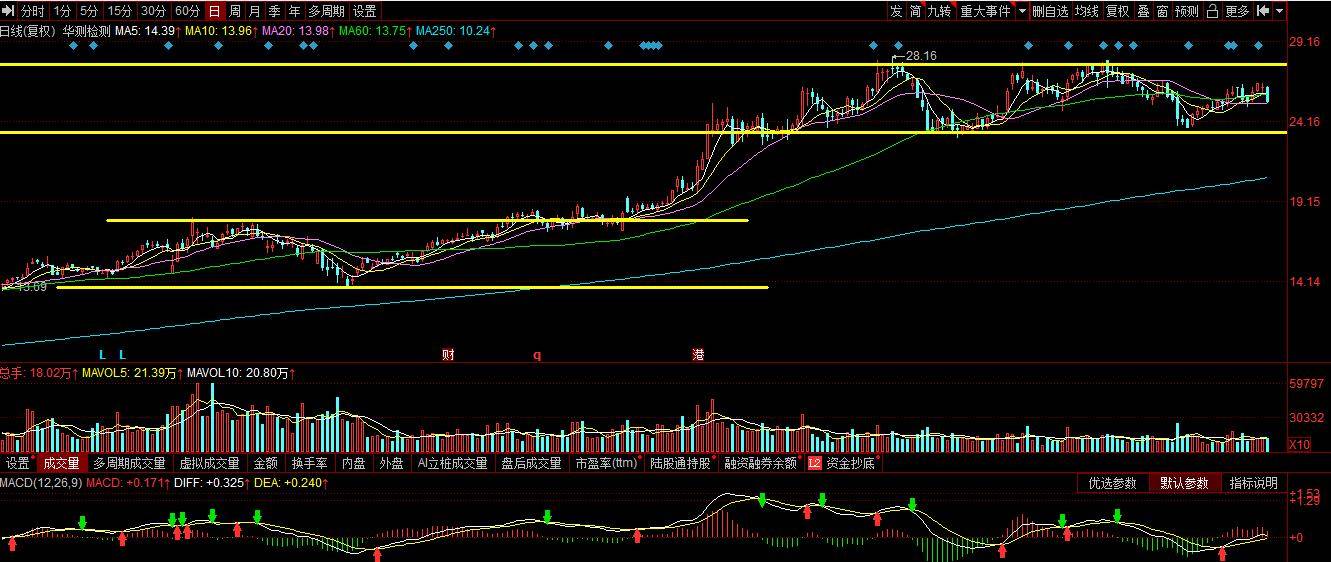Image resolution: width=1331 pixels, height=562 pixels.
Task: Click the 财 financial marker on chart
Action: 447,355
